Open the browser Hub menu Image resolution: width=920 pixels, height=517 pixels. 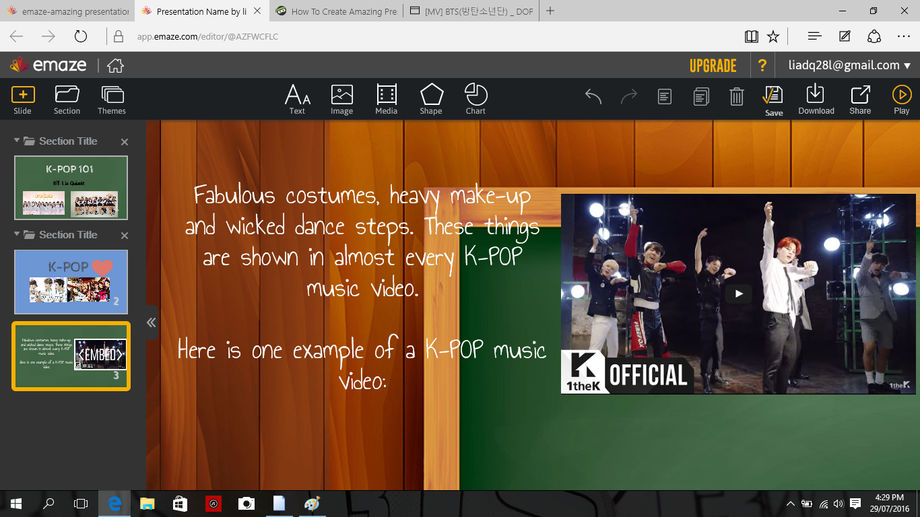tap(814, 36)
